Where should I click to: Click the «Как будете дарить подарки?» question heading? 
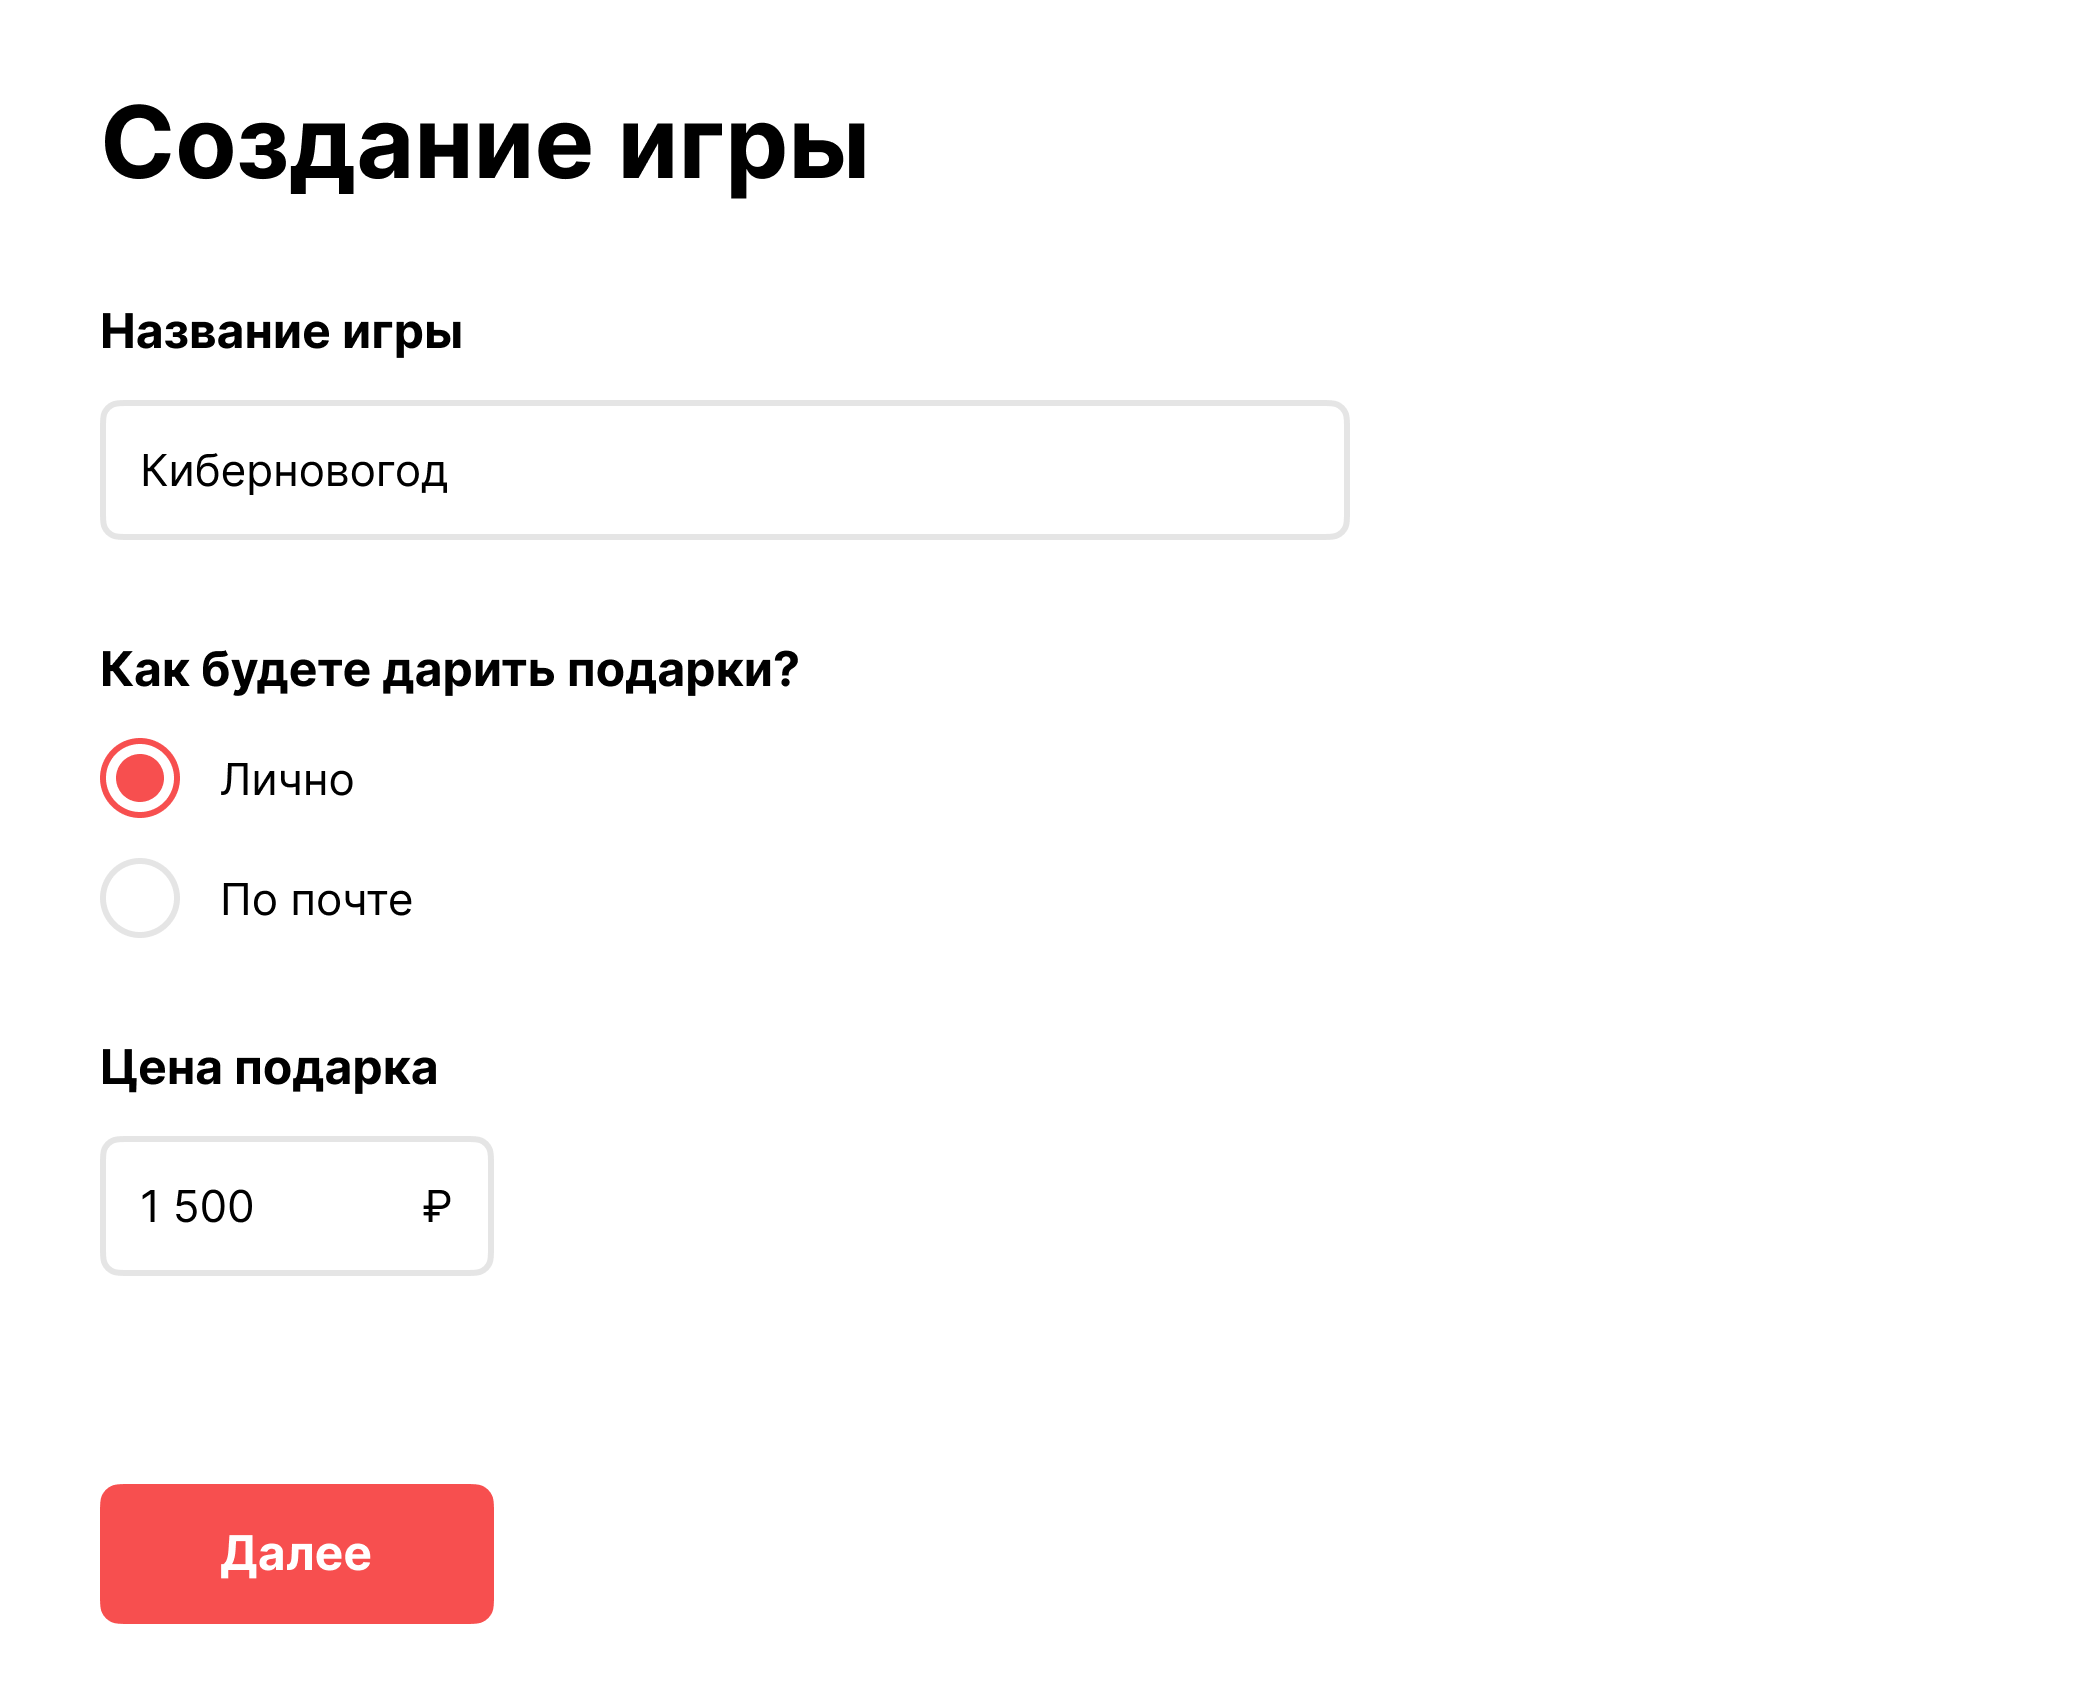click(449, 669)
